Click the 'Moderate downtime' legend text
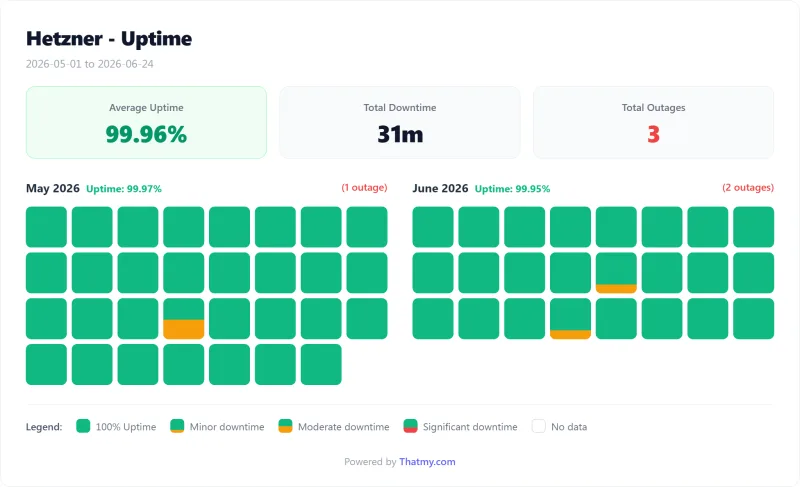 (x=343, y=427)
